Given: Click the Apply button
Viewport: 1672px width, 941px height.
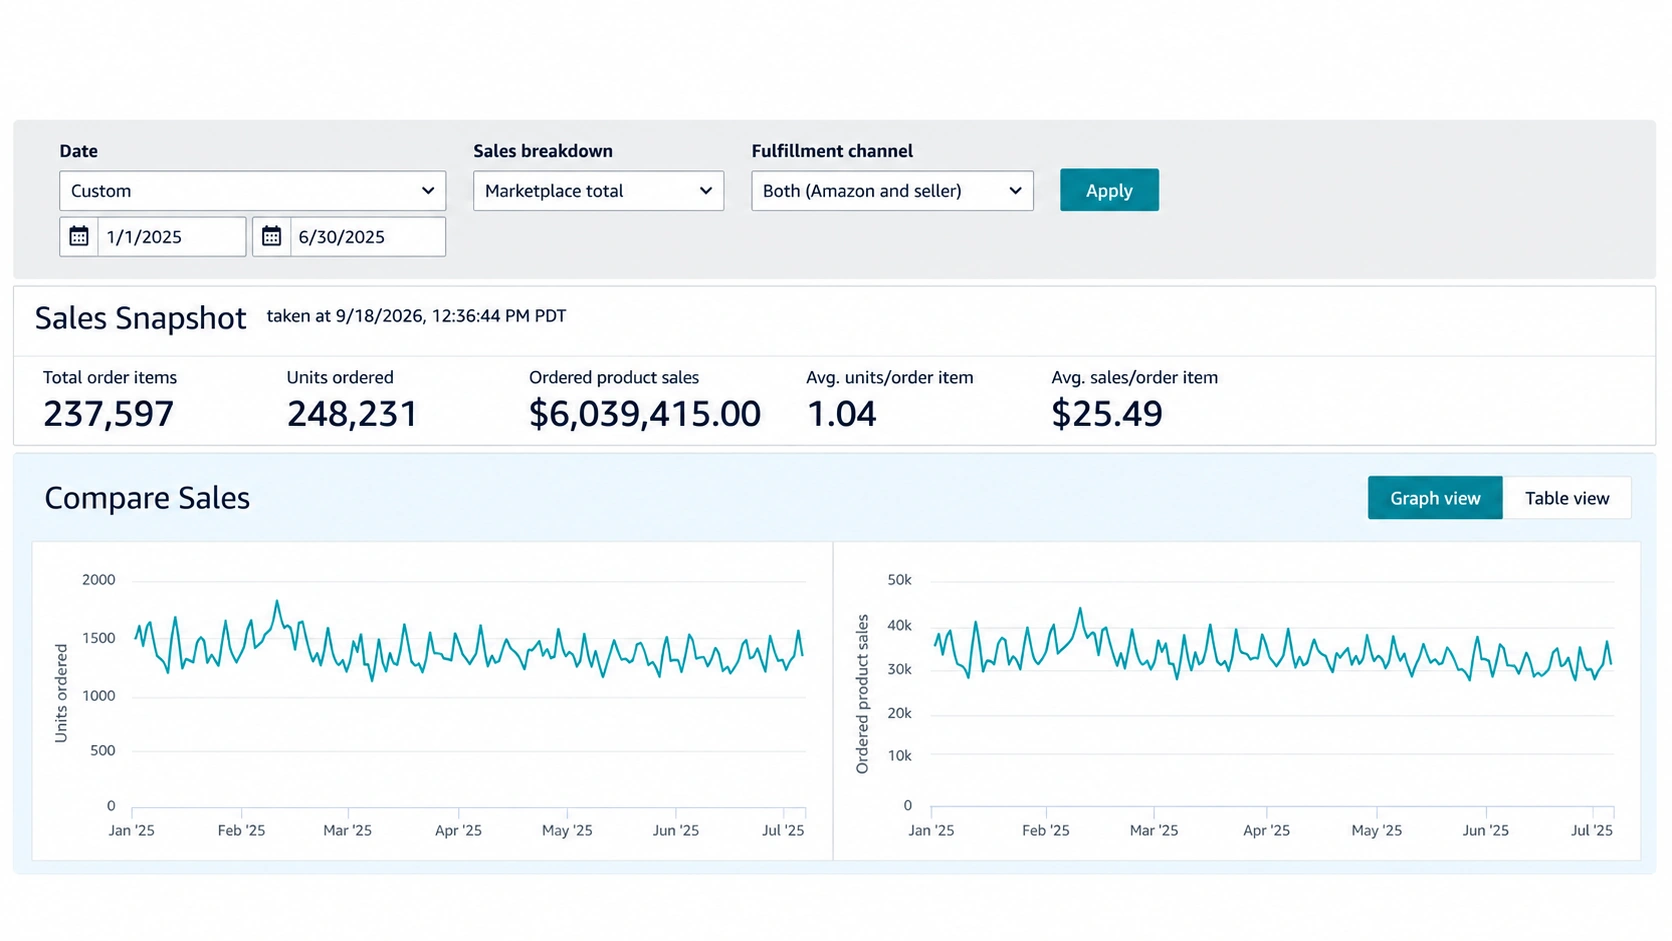Looking at the screenshot, I should (x=1109, y=190).
